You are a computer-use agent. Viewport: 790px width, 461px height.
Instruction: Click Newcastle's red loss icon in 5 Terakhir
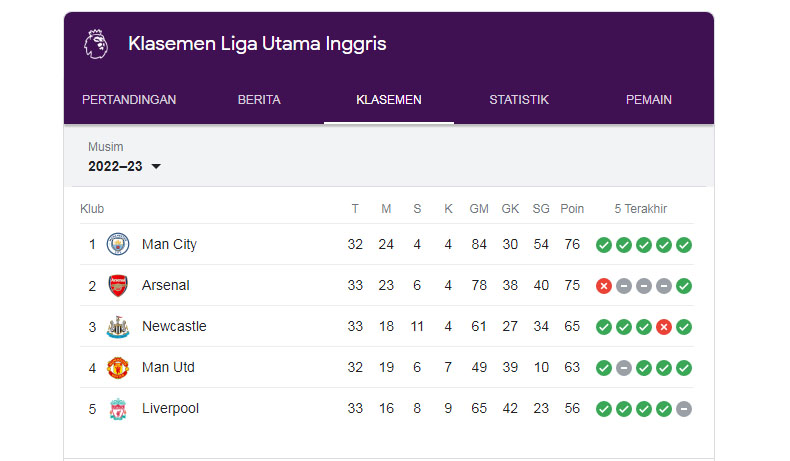pyautogui.click(x=664, y=327)
